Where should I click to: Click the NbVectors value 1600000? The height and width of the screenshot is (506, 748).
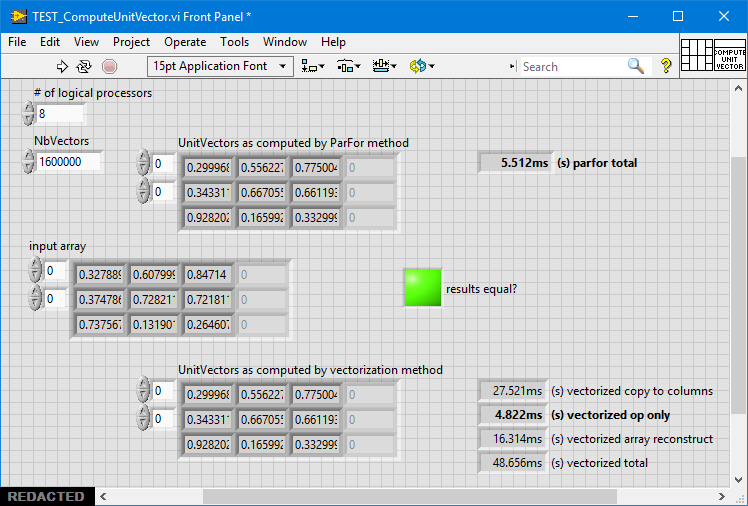click(68, 162)
